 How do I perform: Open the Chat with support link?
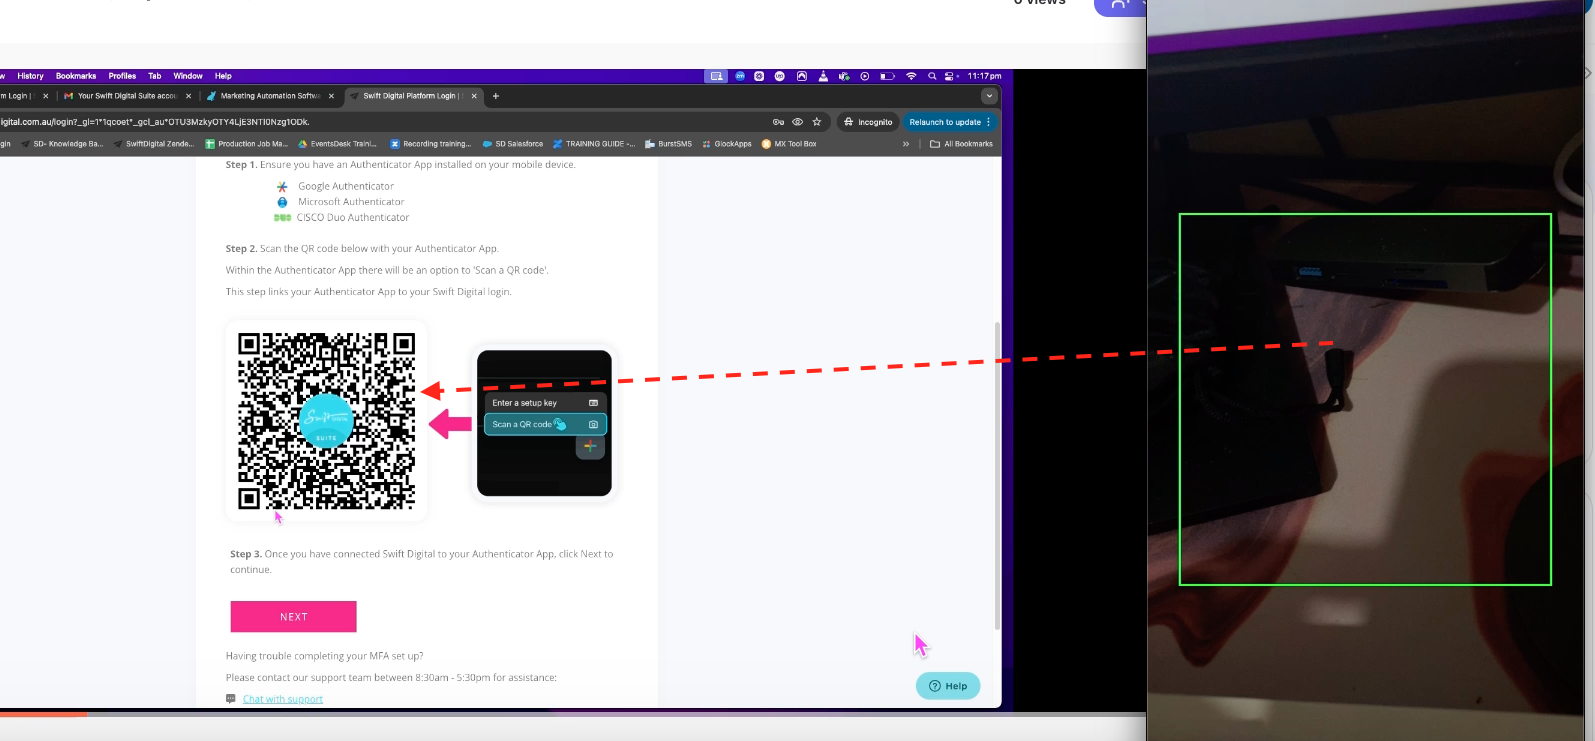coord(283,699)
